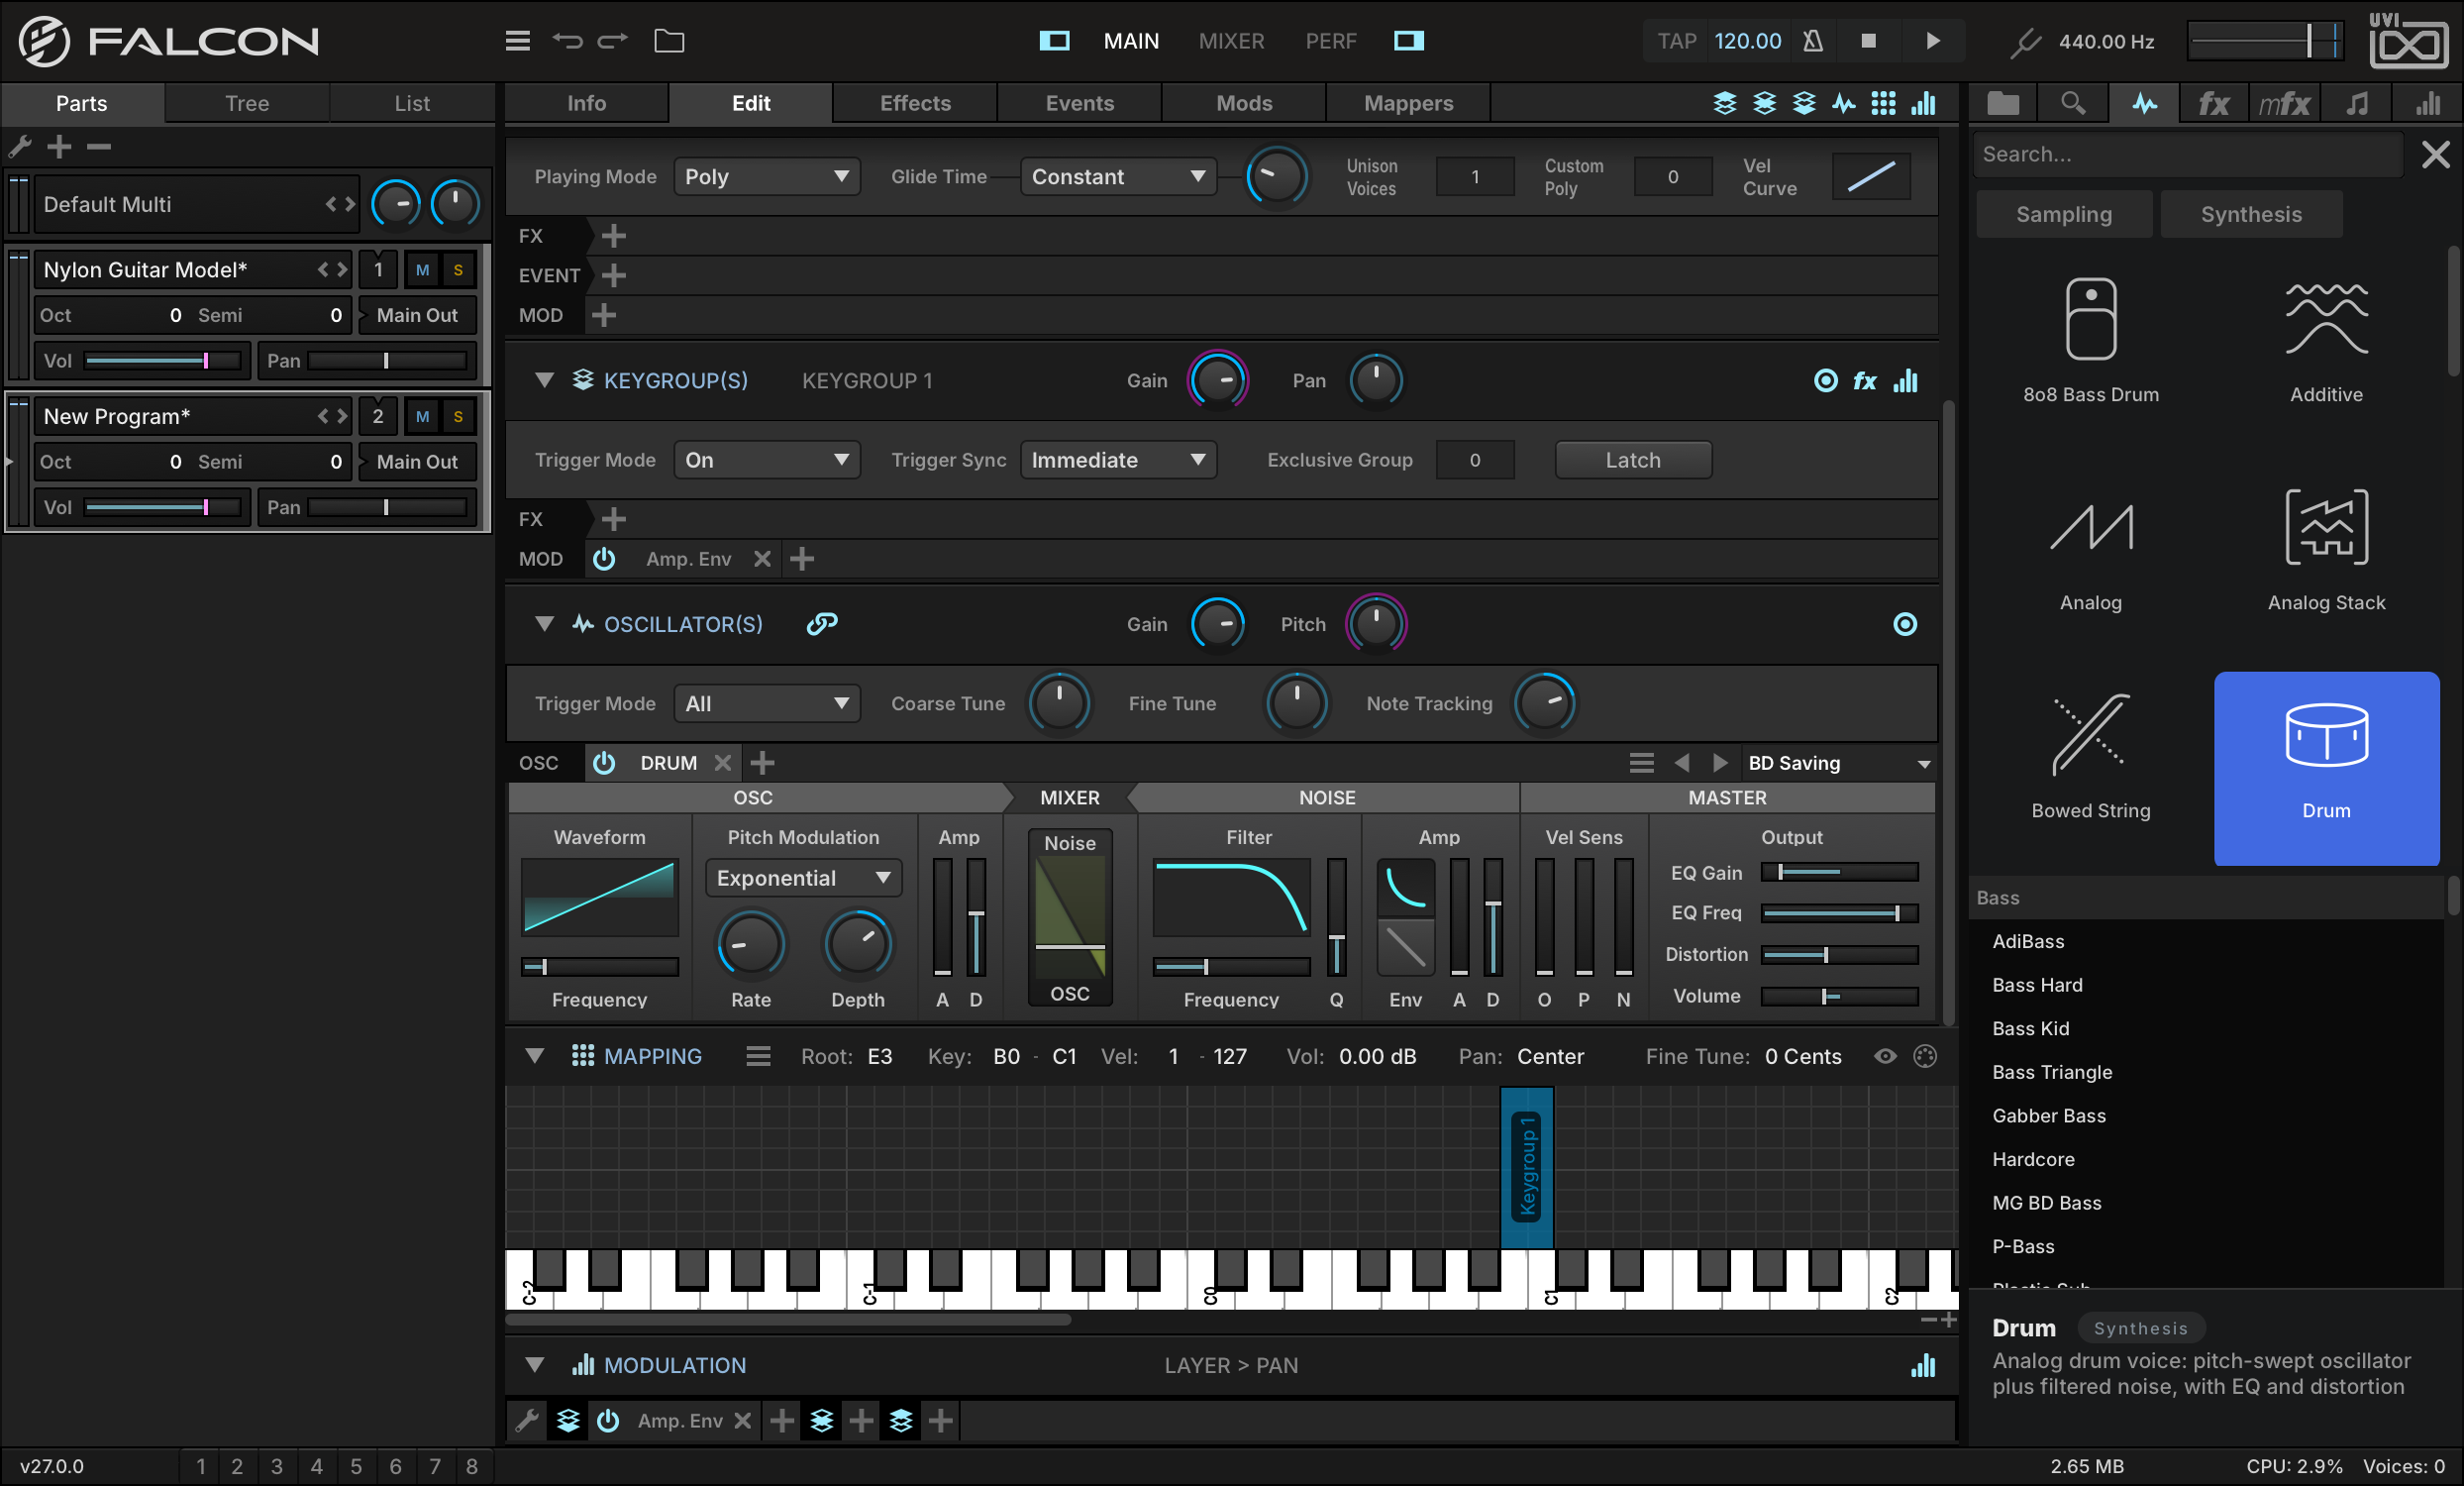Open the BD Saving preset dropdown
This screenshot has width=2464, height=1486.
pos(1838,763)
